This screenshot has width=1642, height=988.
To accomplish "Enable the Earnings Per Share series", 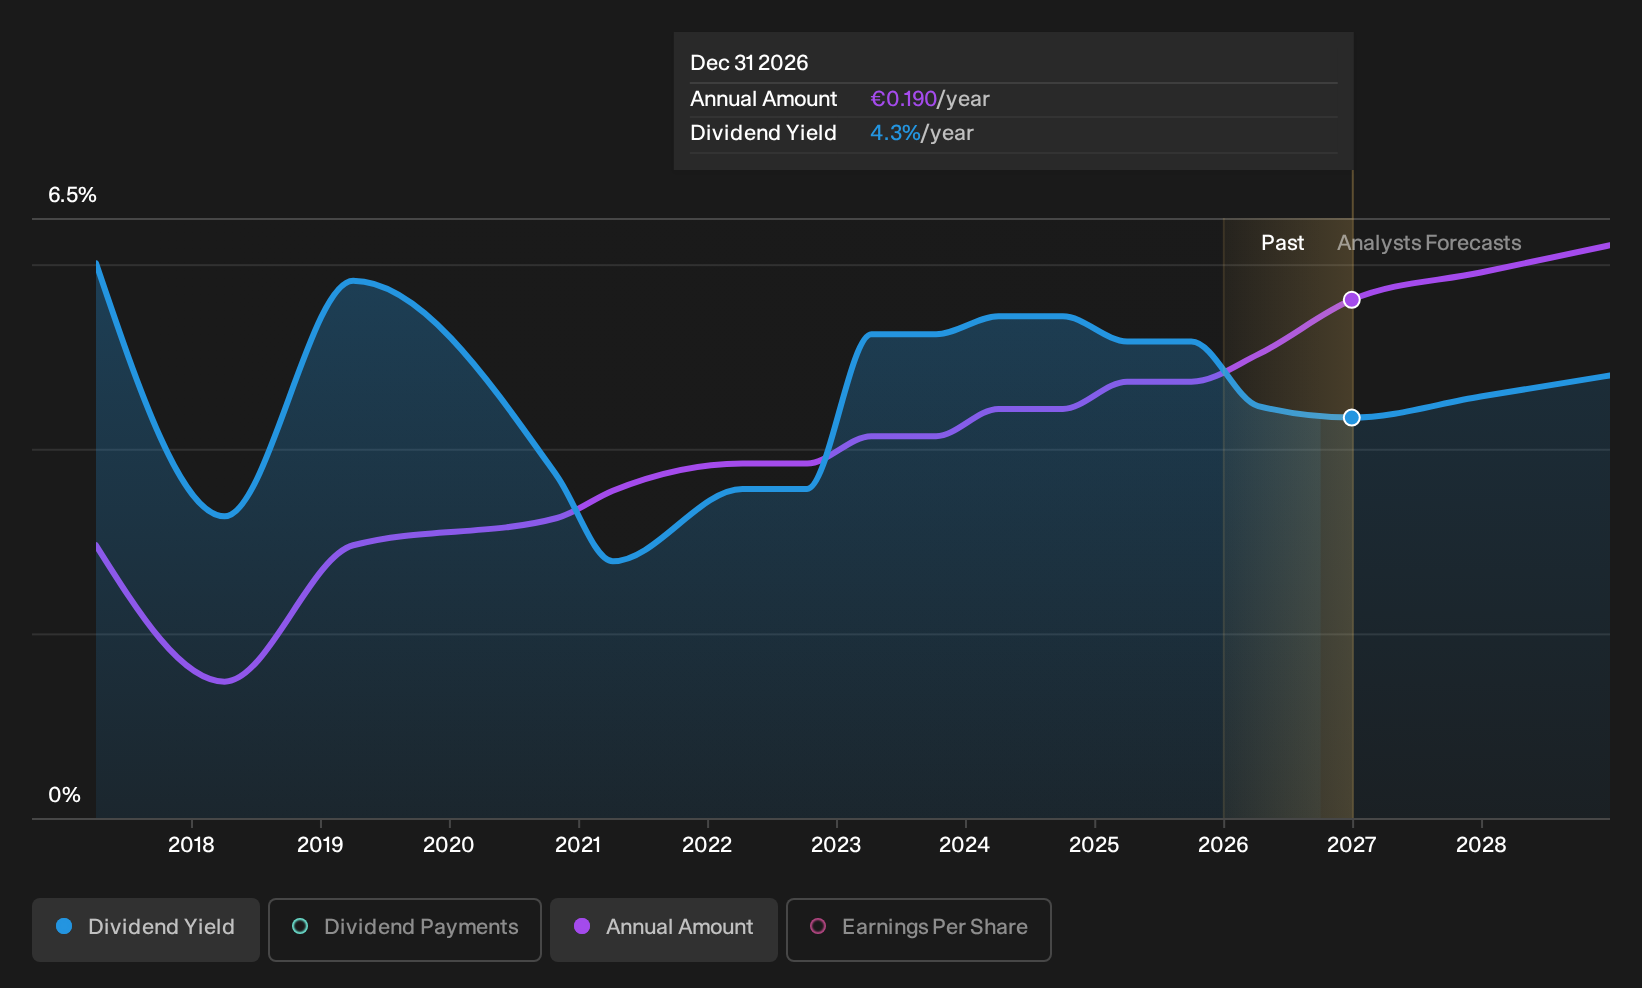I will [x=919, y=929].
